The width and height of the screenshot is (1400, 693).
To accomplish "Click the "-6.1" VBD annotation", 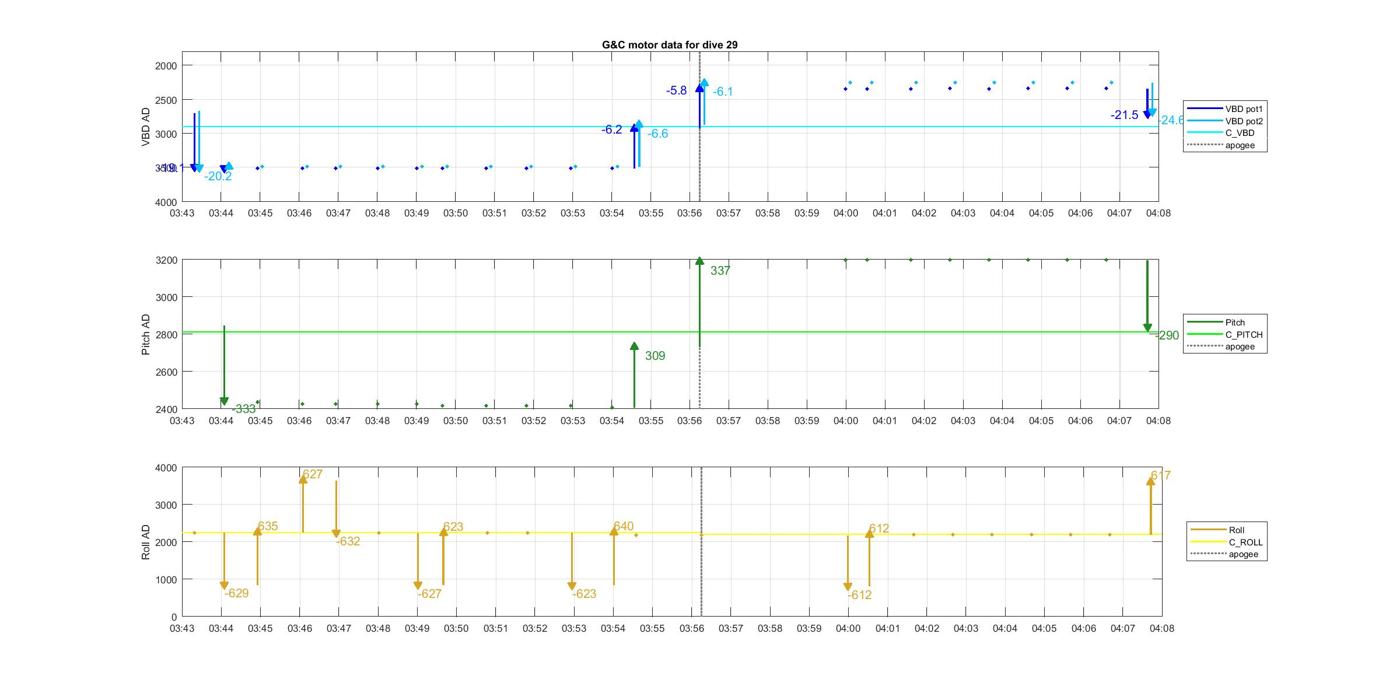I will pos(723,92).
